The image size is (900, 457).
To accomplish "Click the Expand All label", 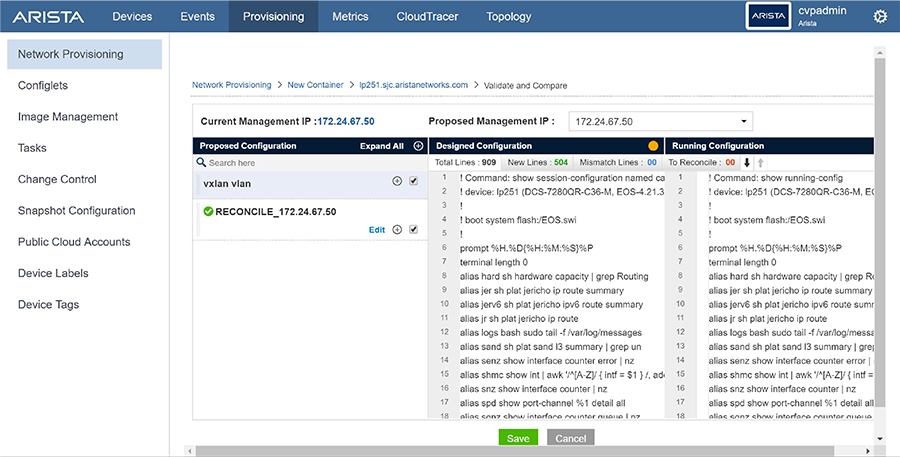I will coord(382,146).
